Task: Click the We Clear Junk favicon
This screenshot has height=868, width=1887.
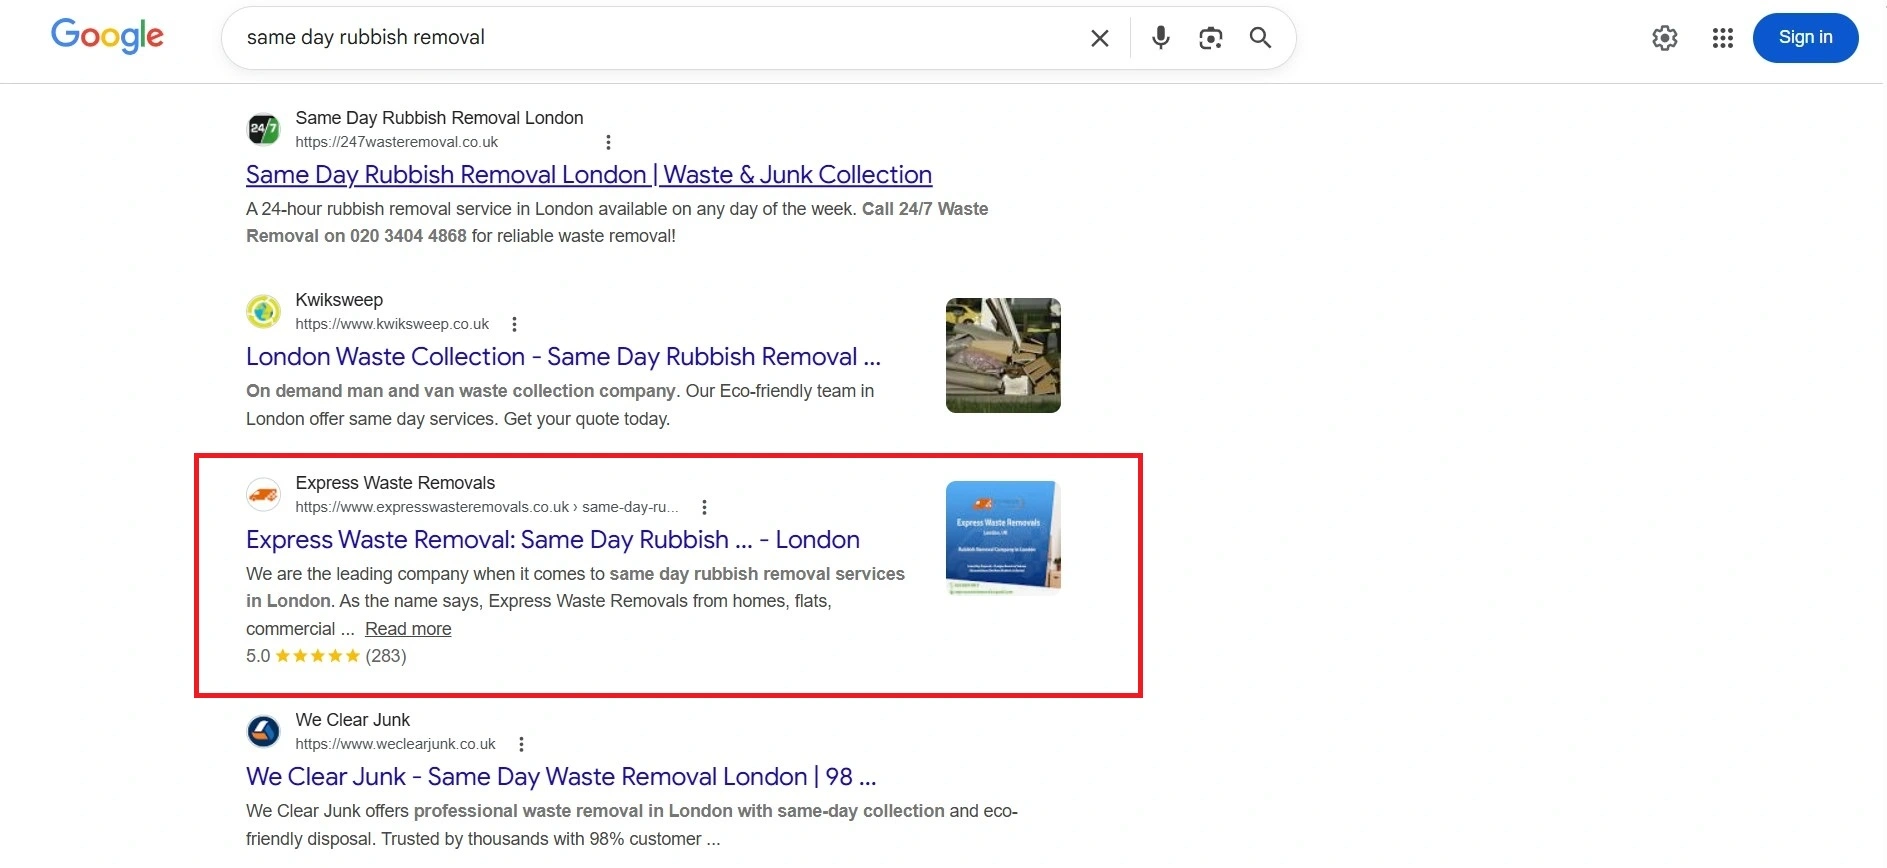Action: [x=264, y=731]
